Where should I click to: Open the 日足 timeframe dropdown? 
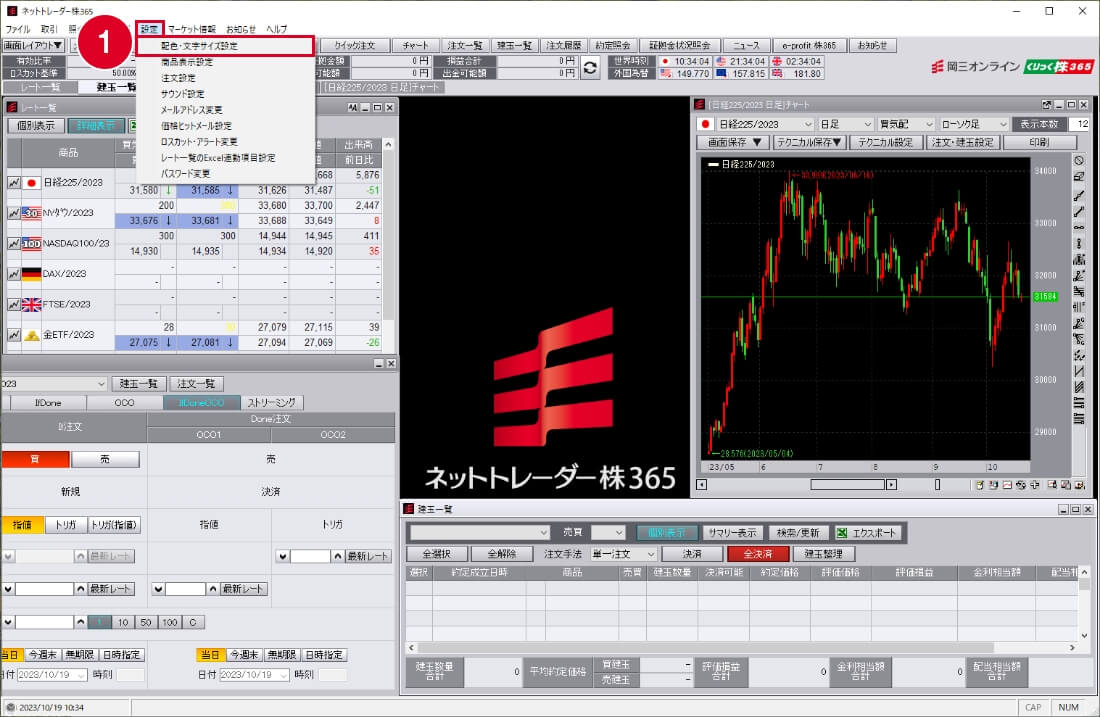point(845,124)
